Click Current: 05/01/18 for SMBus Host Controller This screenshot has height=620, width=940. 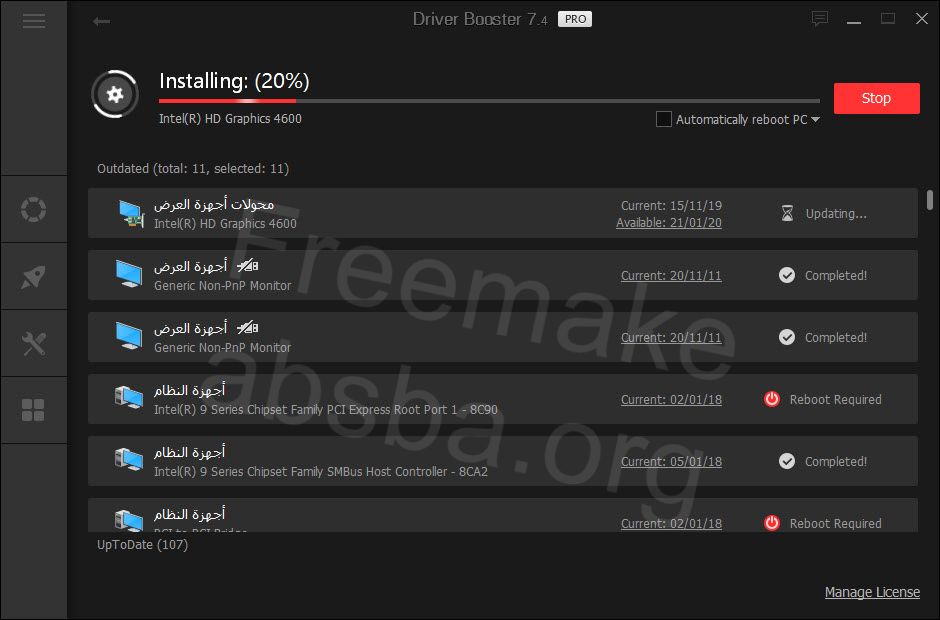(671, 462)
